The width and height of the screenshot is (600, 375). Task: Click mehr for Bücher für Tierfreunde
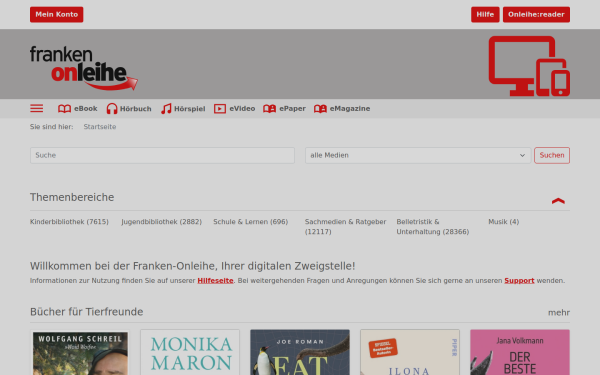[559, 313]
